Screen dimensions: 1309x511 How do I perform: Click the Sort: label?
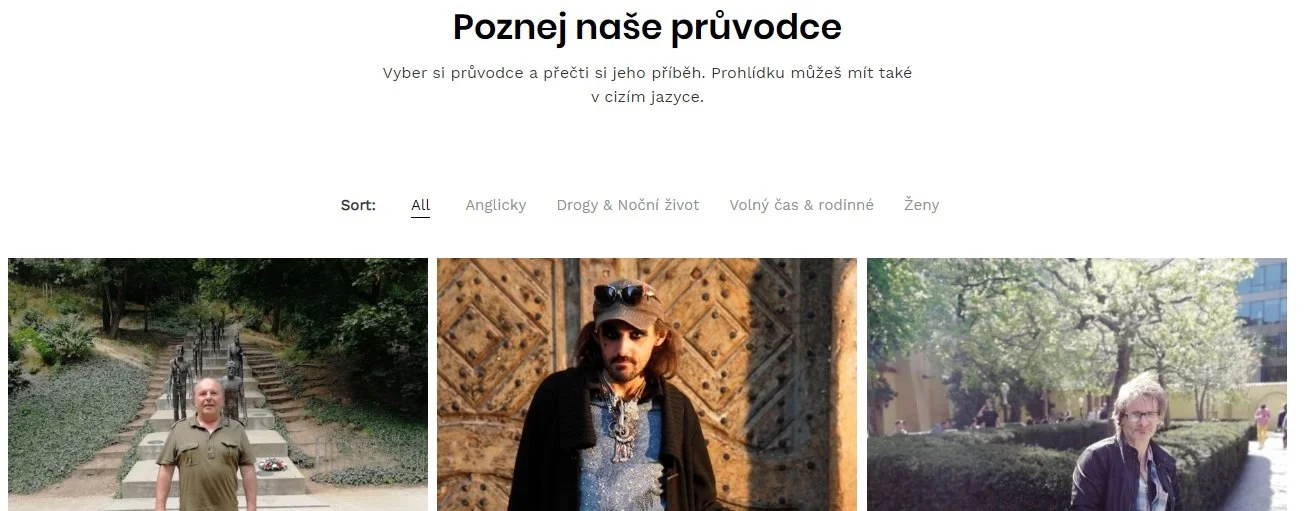358,205
